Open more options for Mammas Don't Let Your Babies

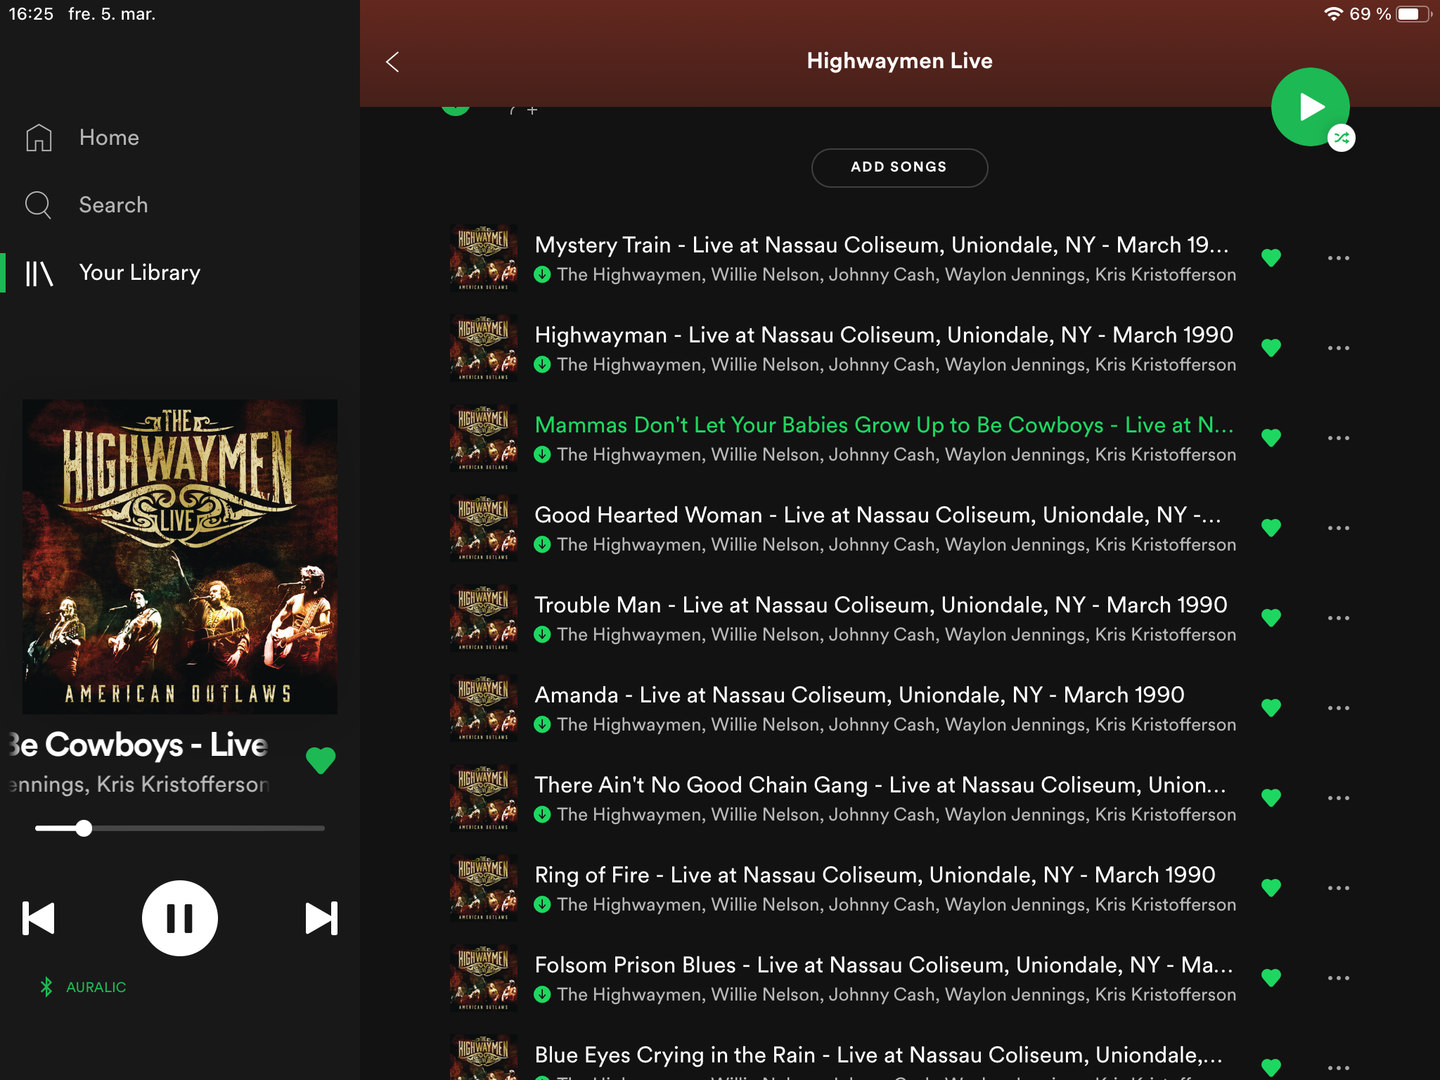pos(1338,438)
